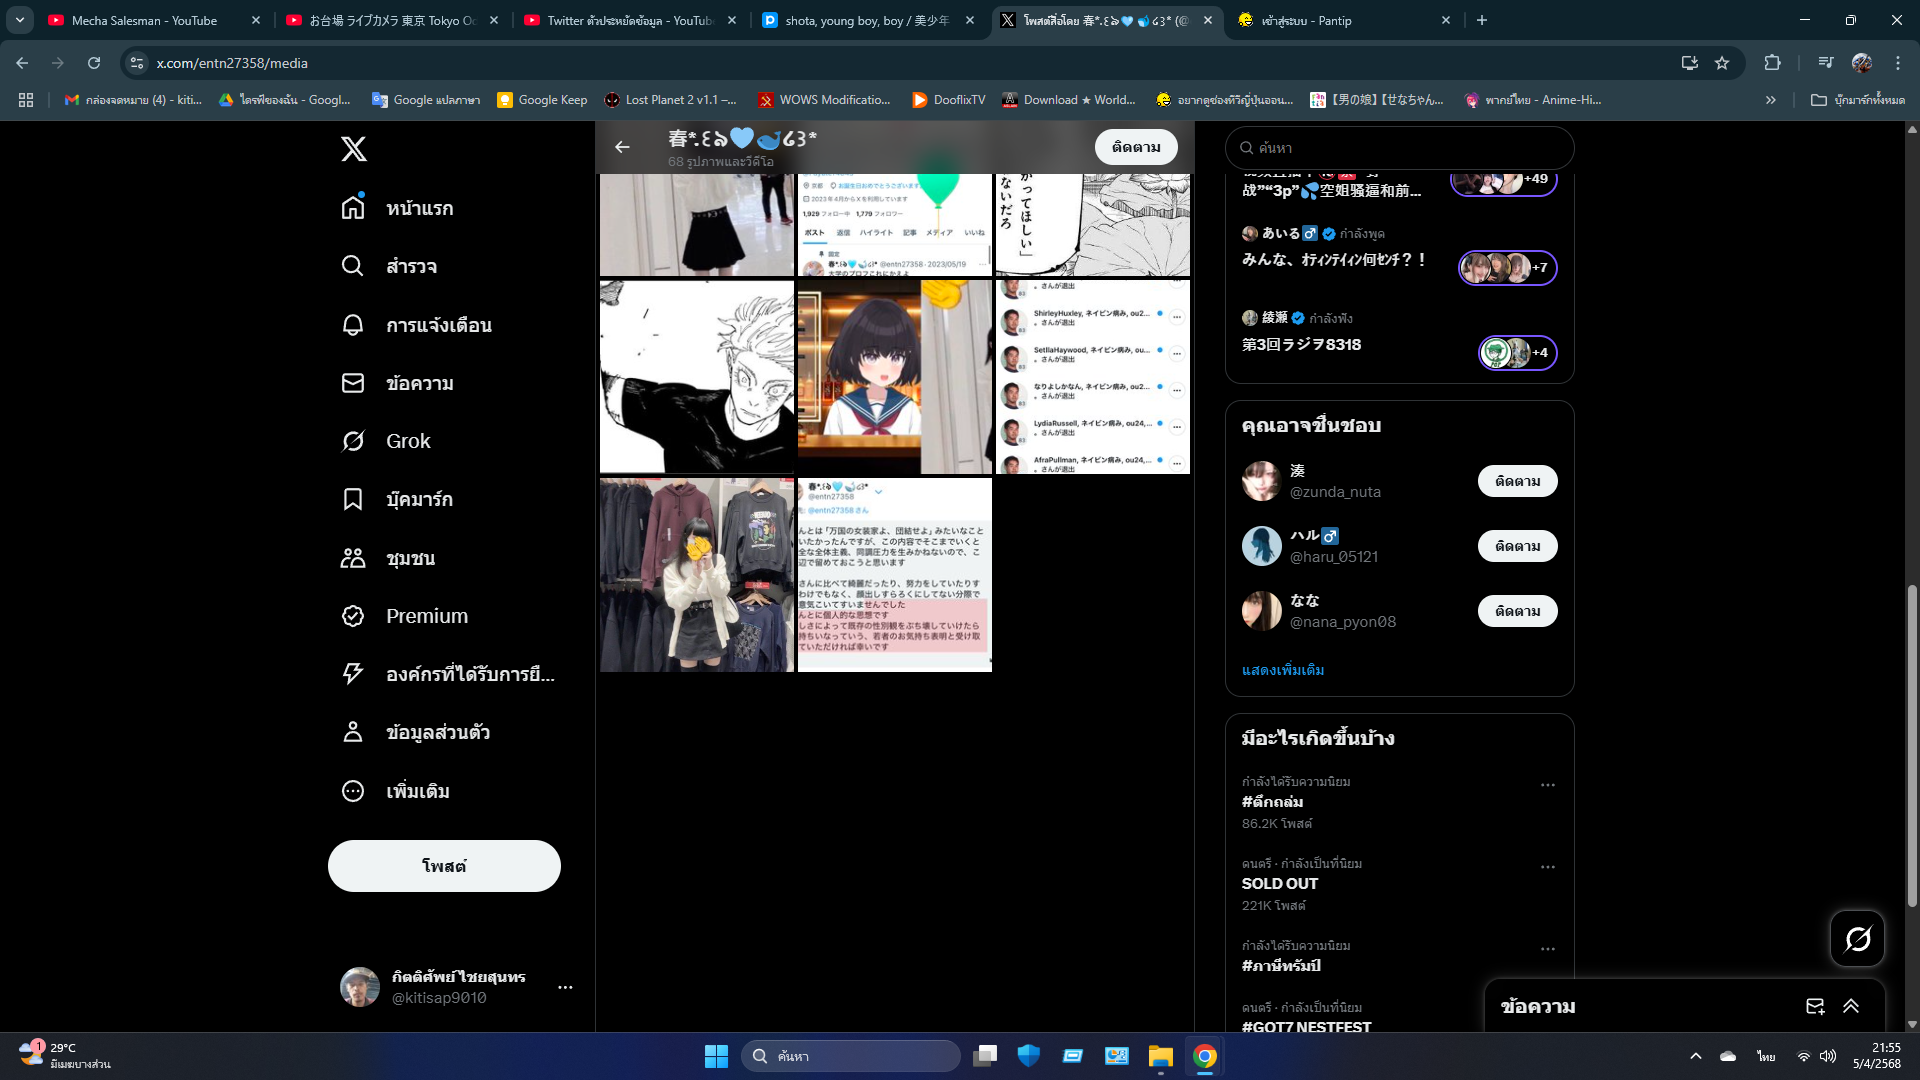Viewport: 1920px width, 1080px height.
Task: Open Chrome apps grid in bookmarks bar
Action: [x=26, y=100]
